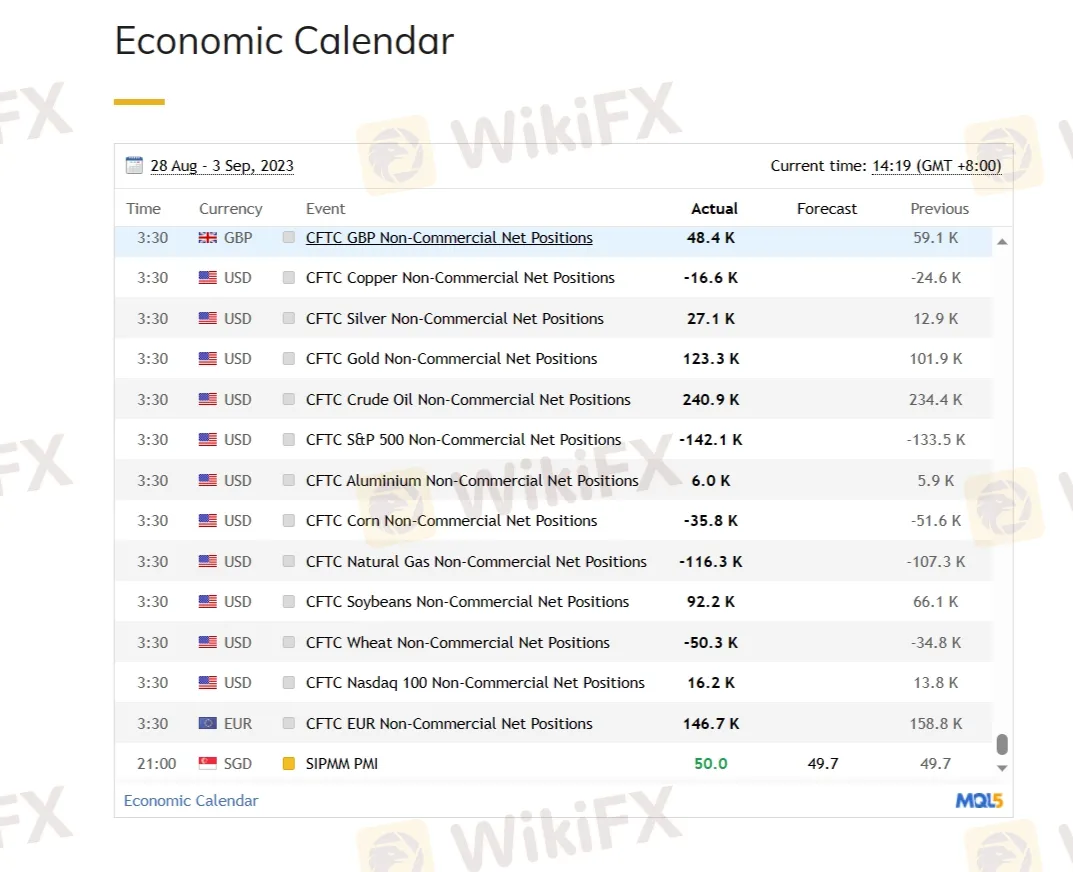This screenshot has height=872, width=1073.
Task: Click the UK flag in GBP row
Action: (207, 238)
